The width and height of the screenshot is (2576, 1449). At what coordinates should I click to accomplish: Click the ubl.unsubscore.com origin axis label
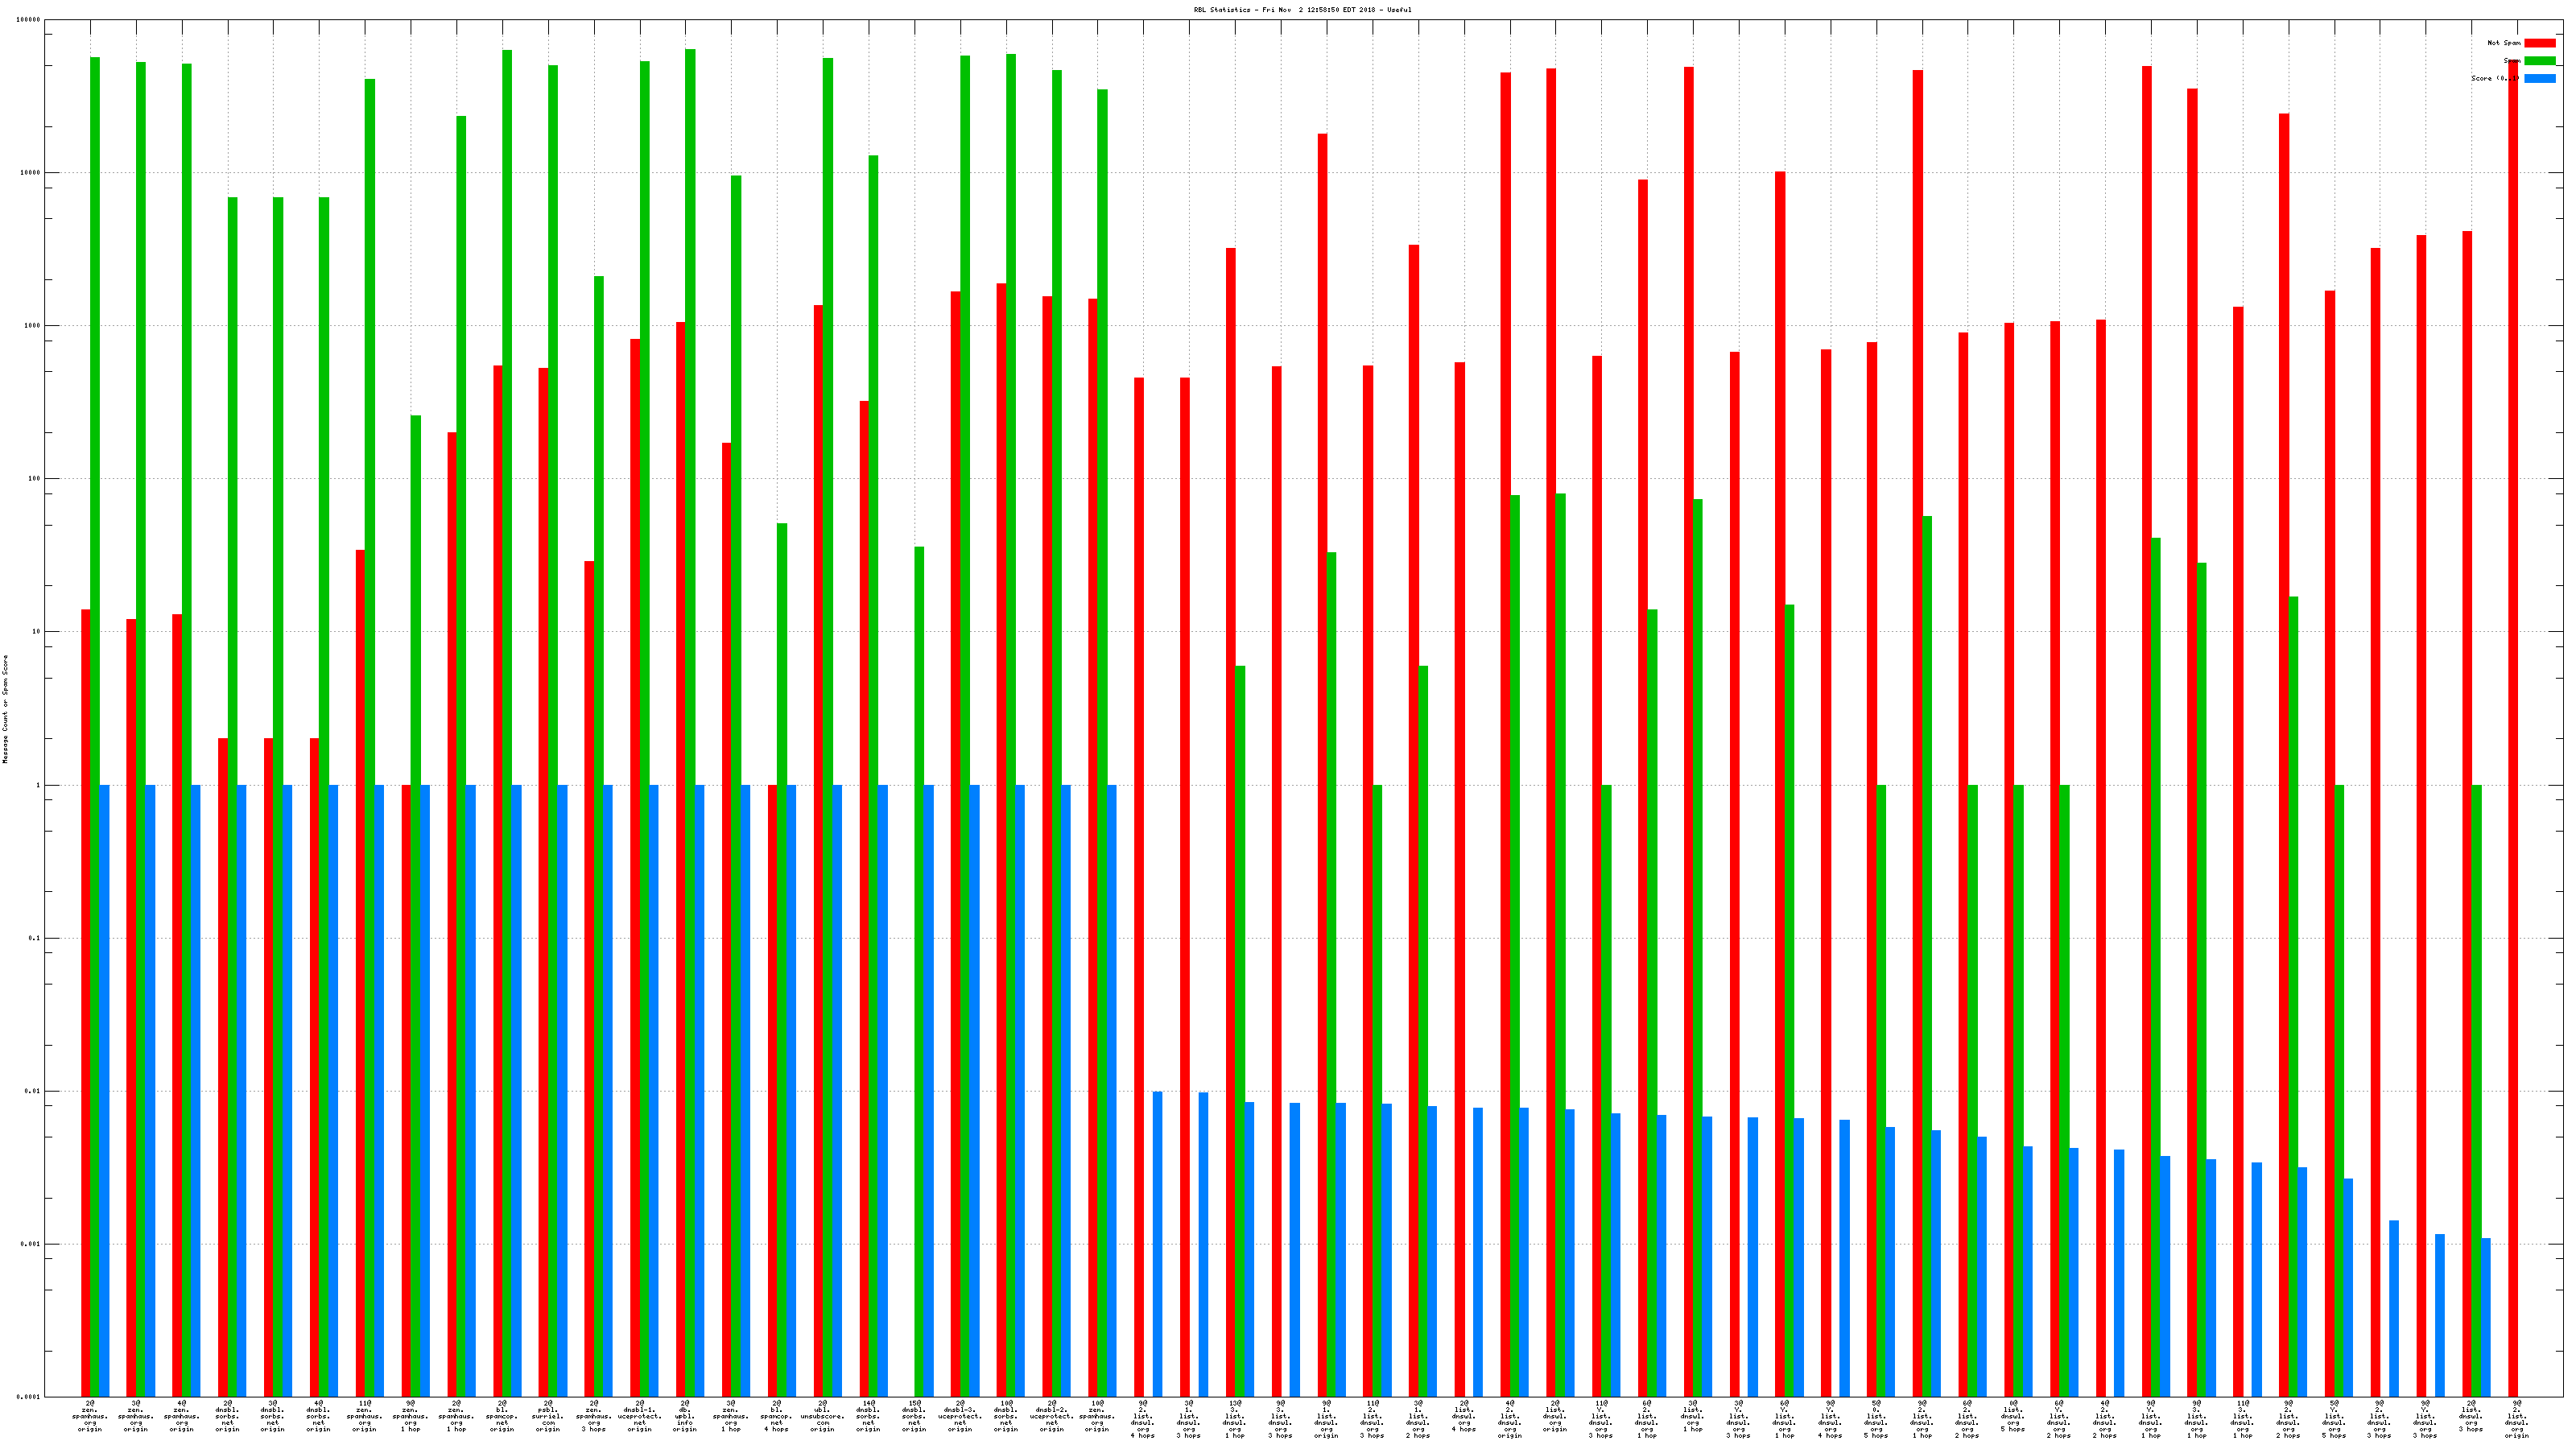click(x=822, y=1416)
